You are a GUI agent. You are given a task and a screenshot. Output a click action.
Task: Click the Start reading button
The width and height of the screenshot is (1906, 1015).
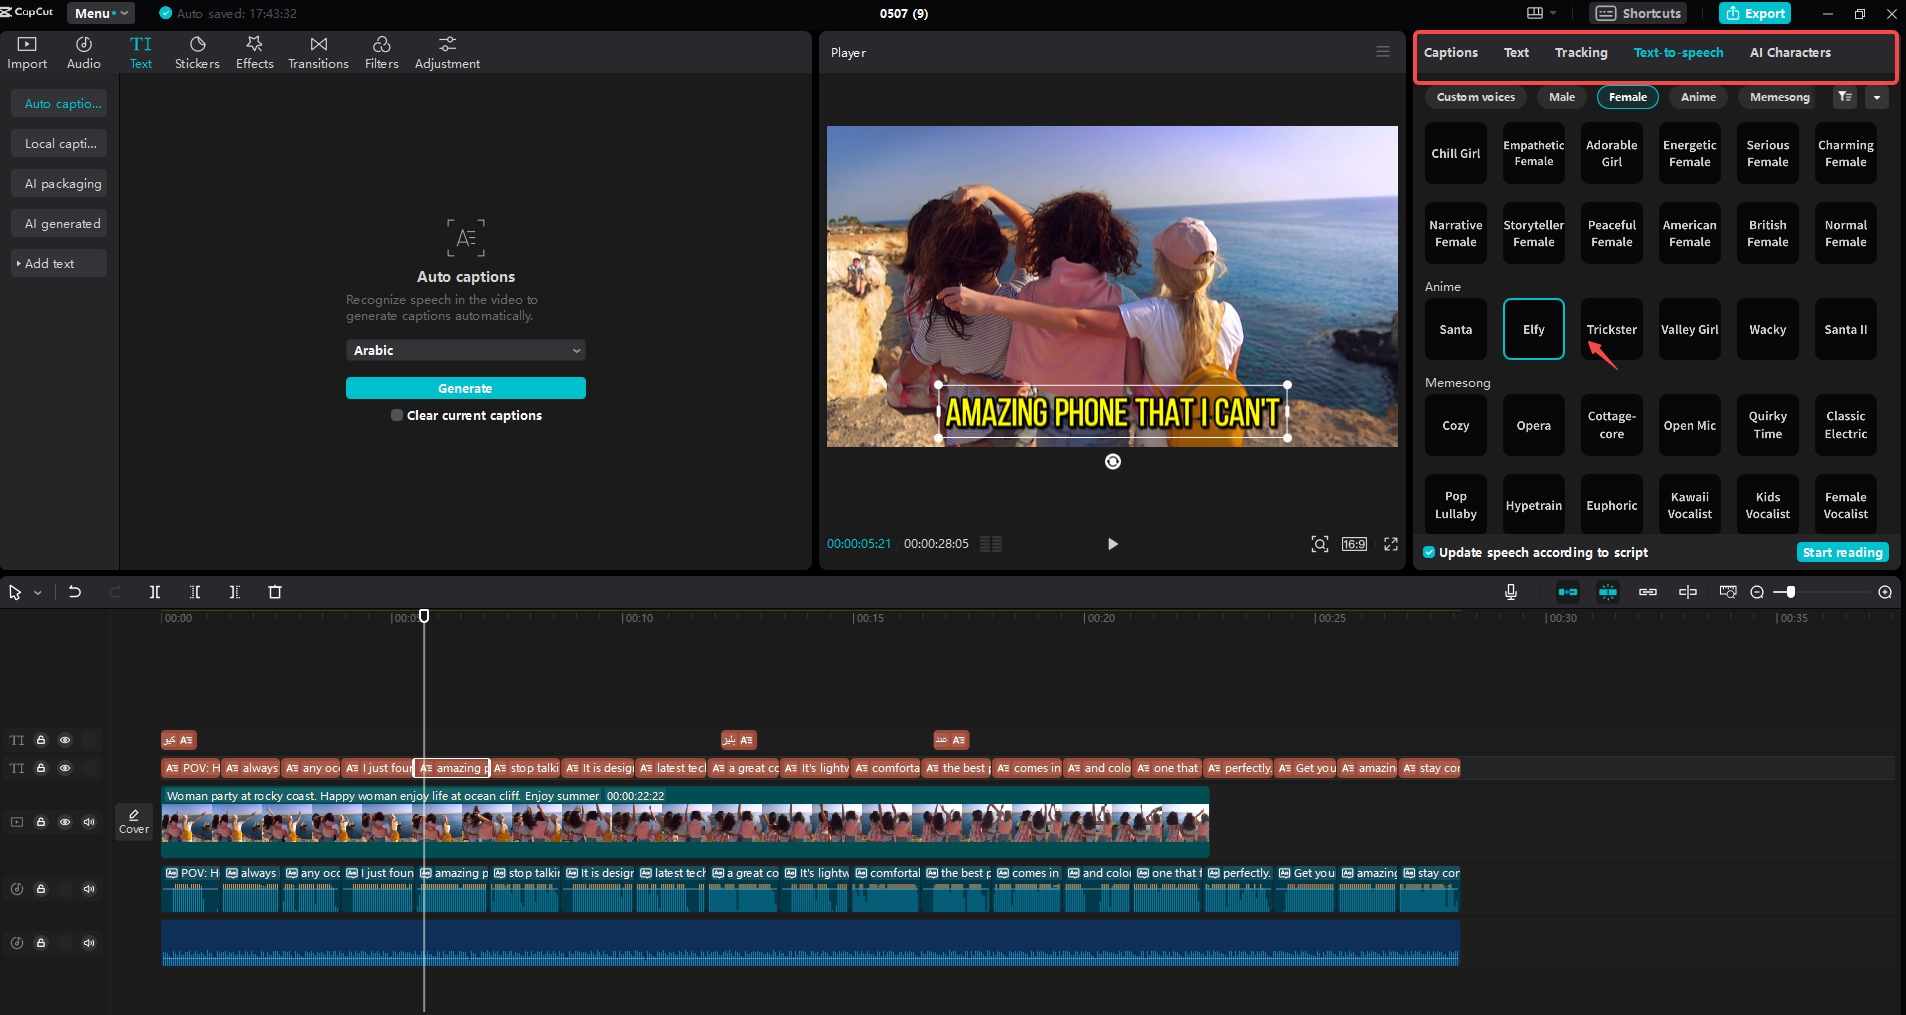1842,552
